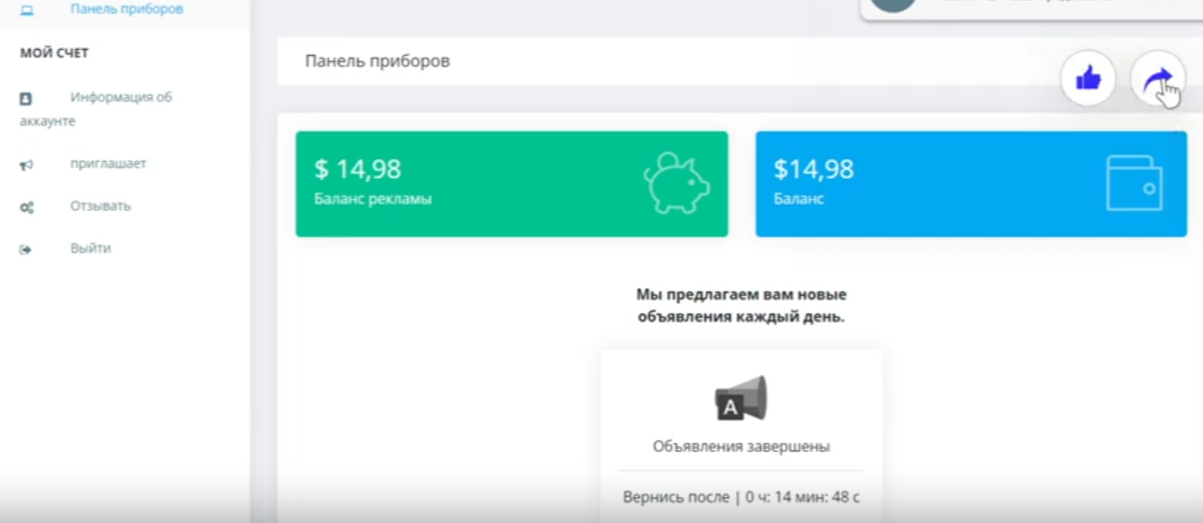Click the piggy bank icon on the green card
The image size is (1203, 523).
675,183
